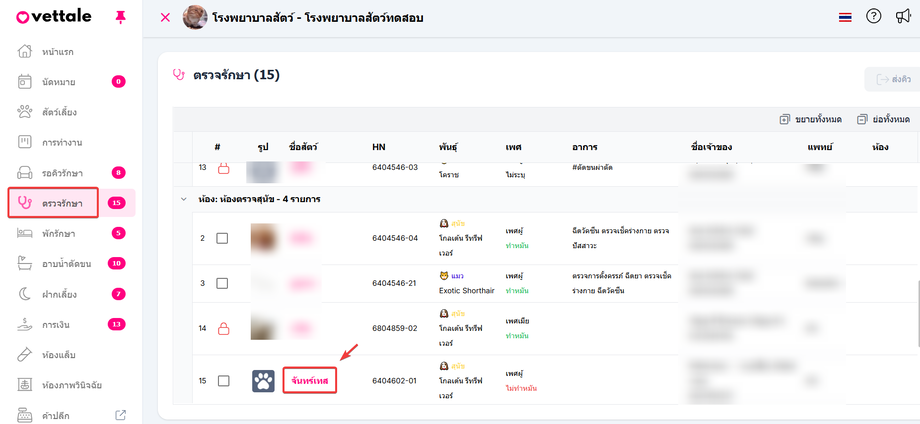The image size is (920, 424).
Task: Click the การเงิน hand-money icon
Action: [25, 324]
